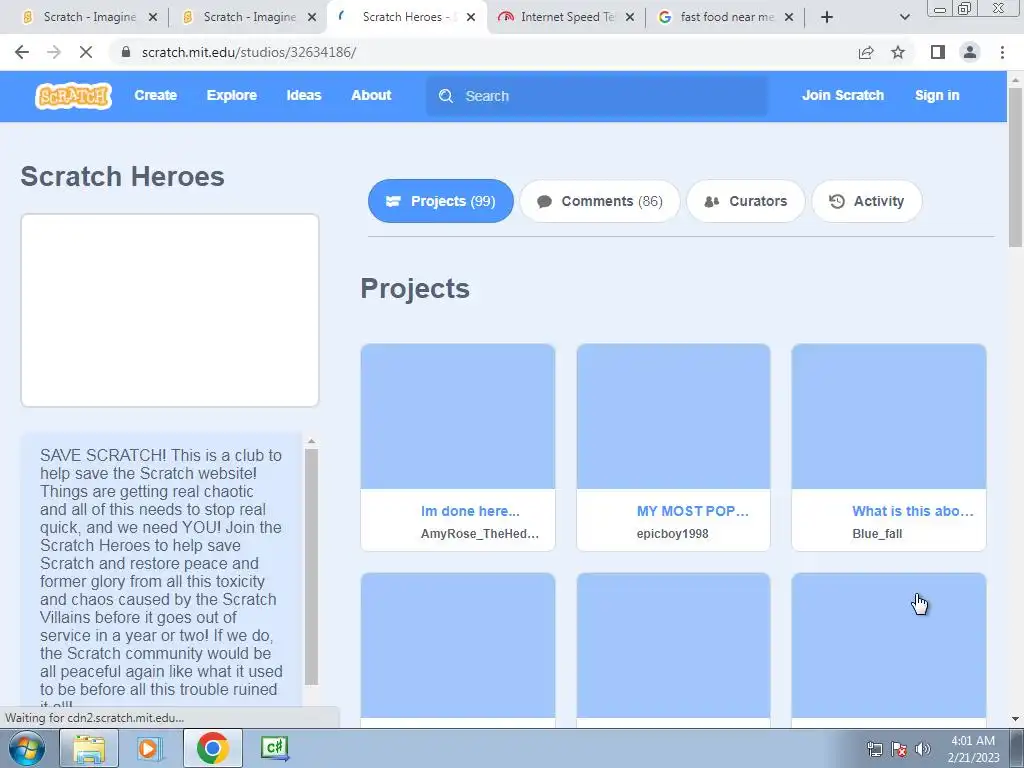This screenshot has width=1024, height=768.
Task: Click the page scroll-down arrow
Action: pos(1015,719)
